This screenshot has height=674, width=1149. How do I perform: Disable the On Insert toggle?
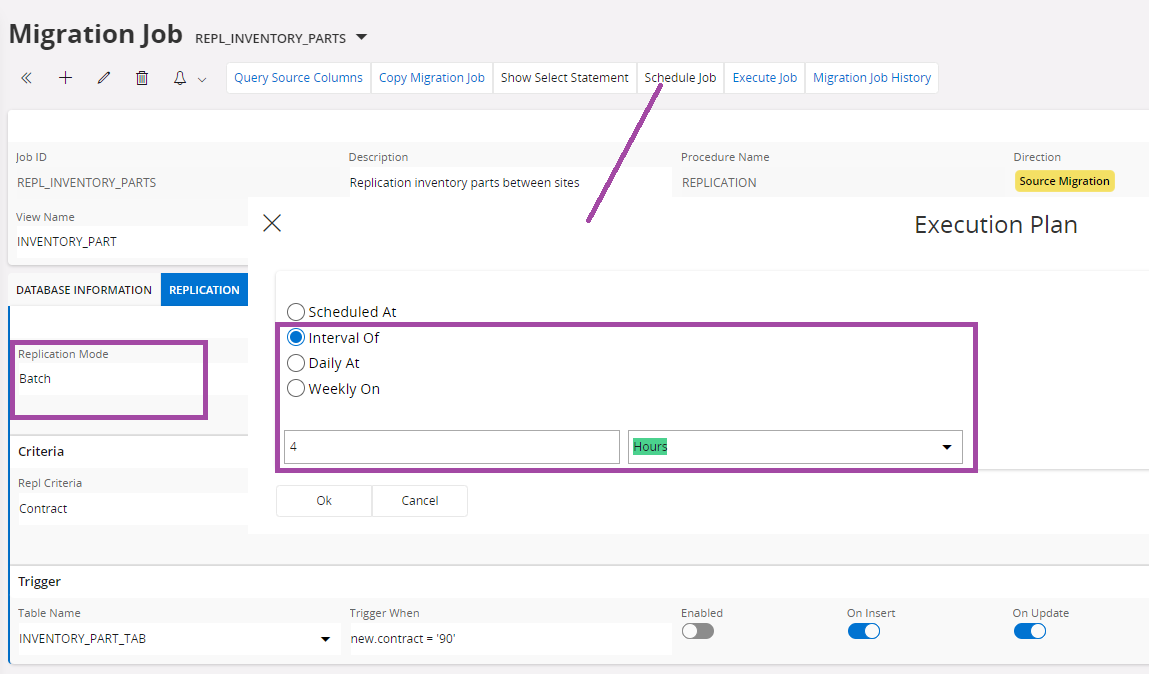[x=864, y=631]
